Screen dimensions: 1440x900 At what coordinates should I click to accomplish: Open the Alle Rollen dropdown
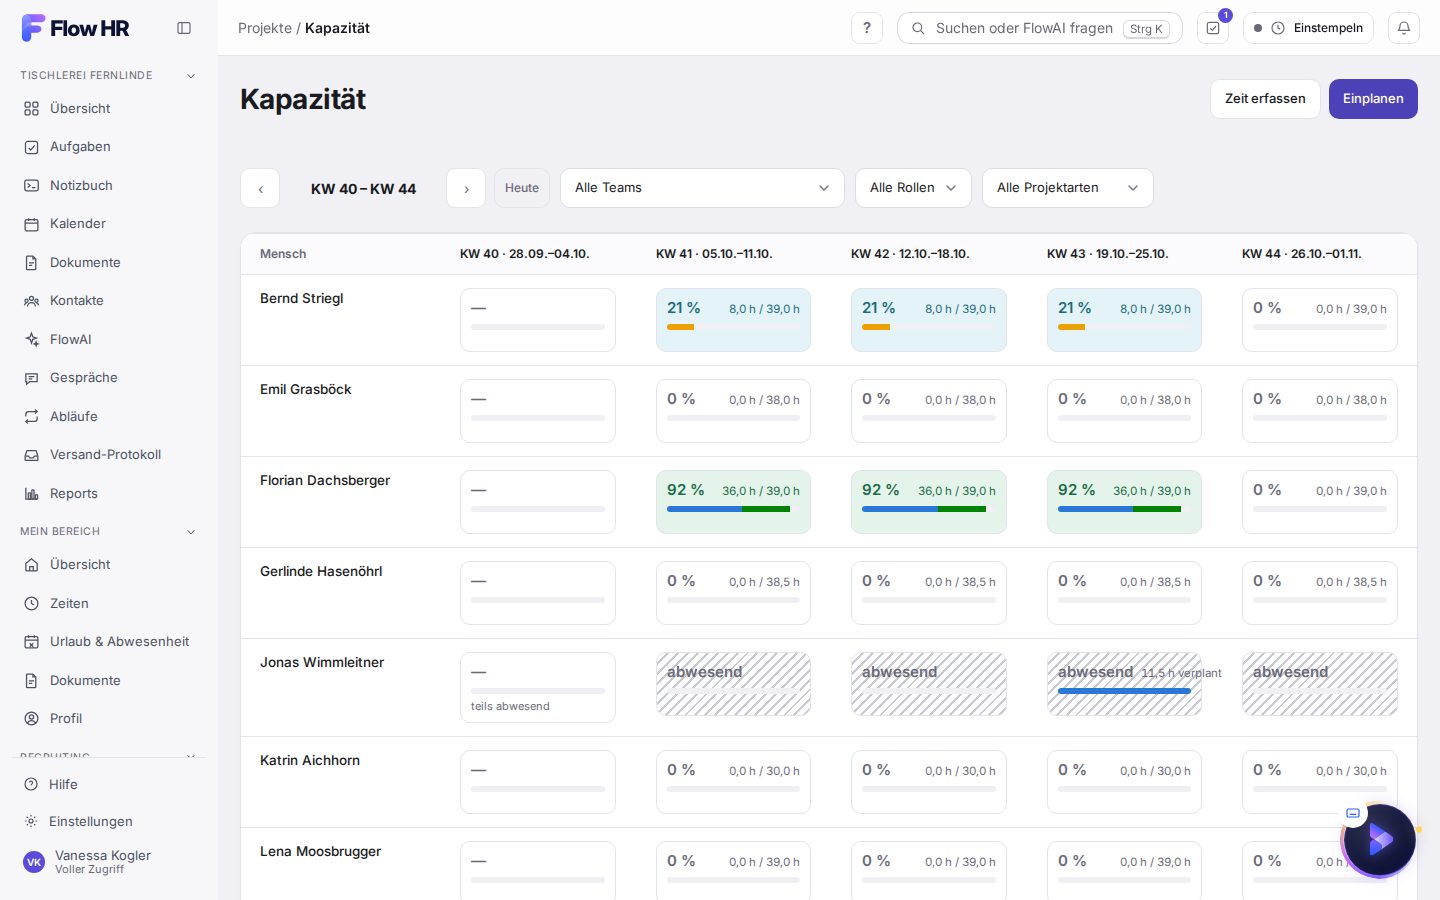coord(913,188)
